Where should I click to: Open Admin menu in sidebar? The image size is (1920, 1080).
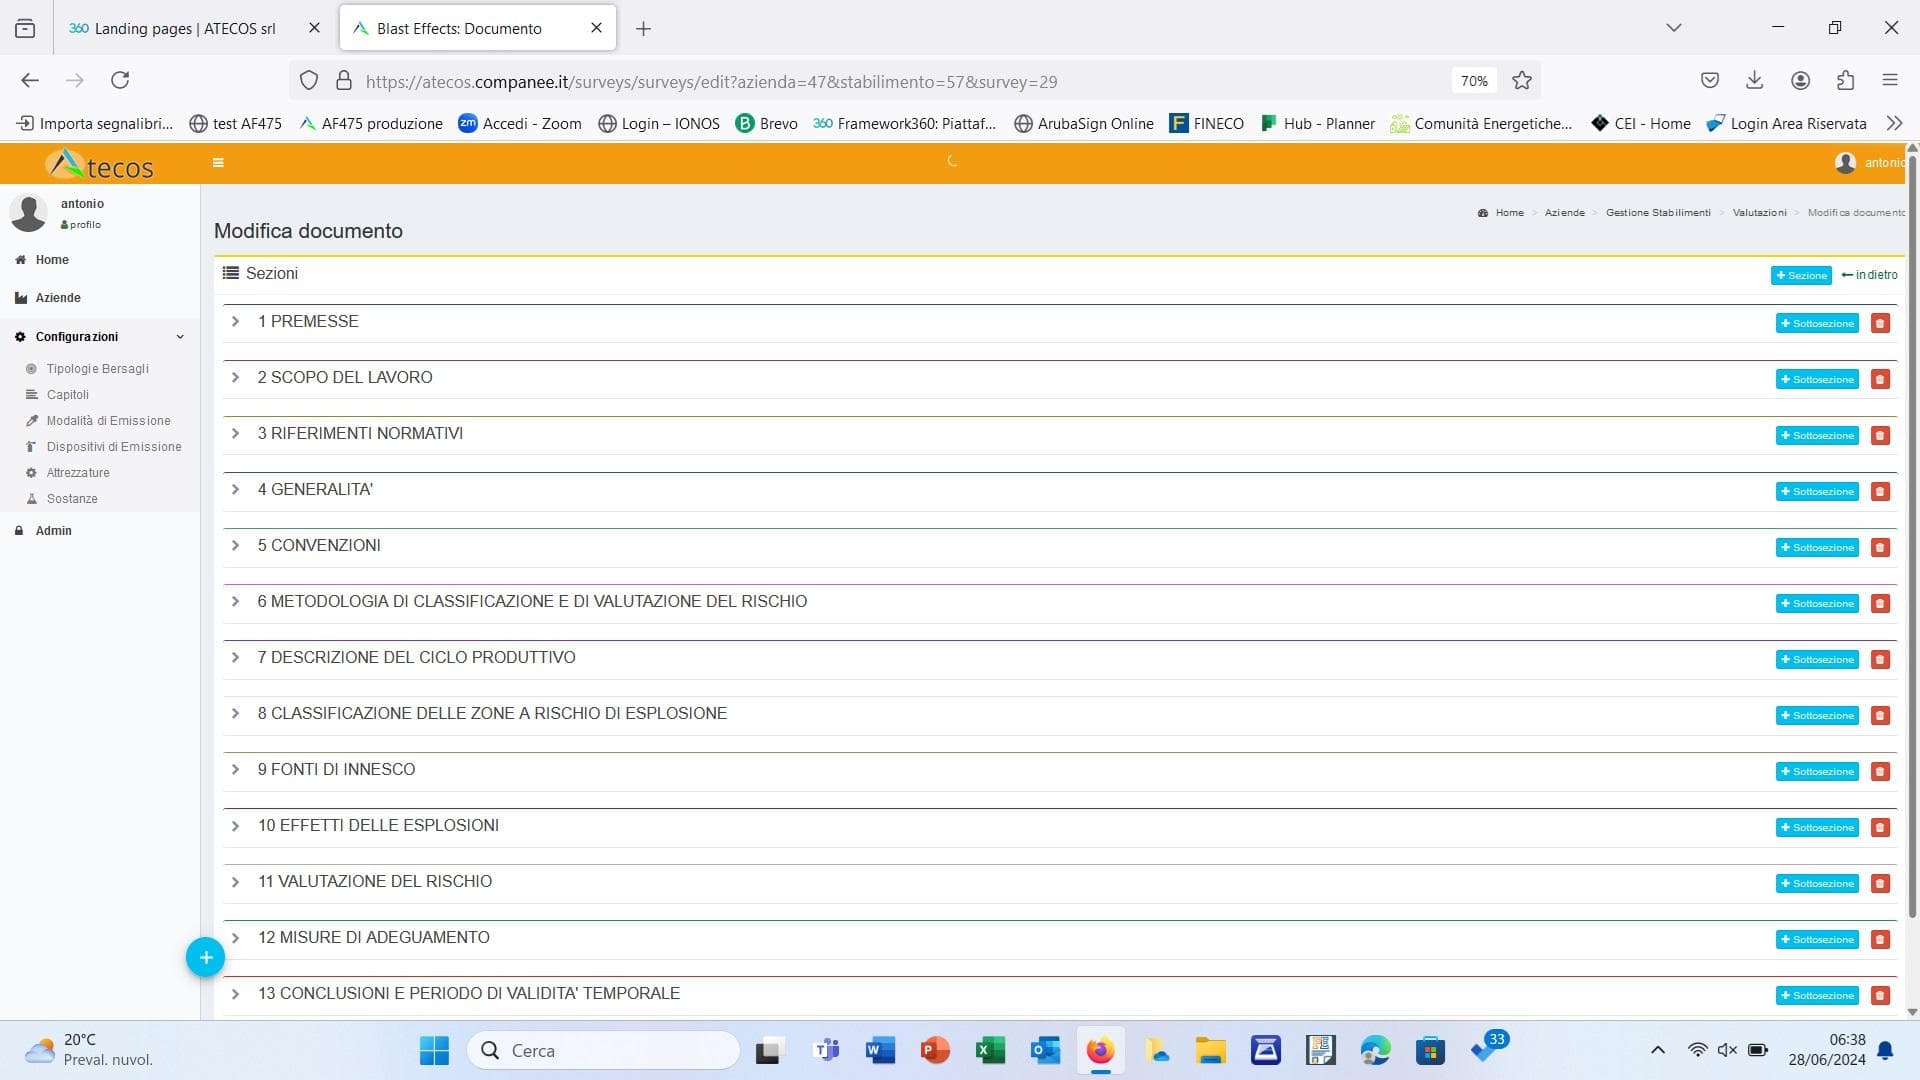(53, 531)
